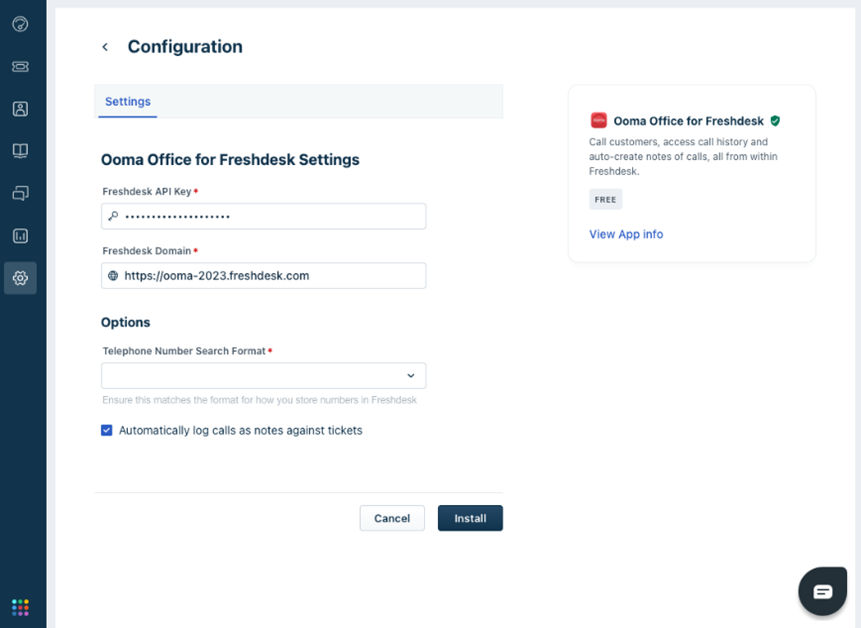The width and height of the screenshot is (861, 628).
Task: Open the Freshworks app switcher grid
Action: tap(20, 606)
